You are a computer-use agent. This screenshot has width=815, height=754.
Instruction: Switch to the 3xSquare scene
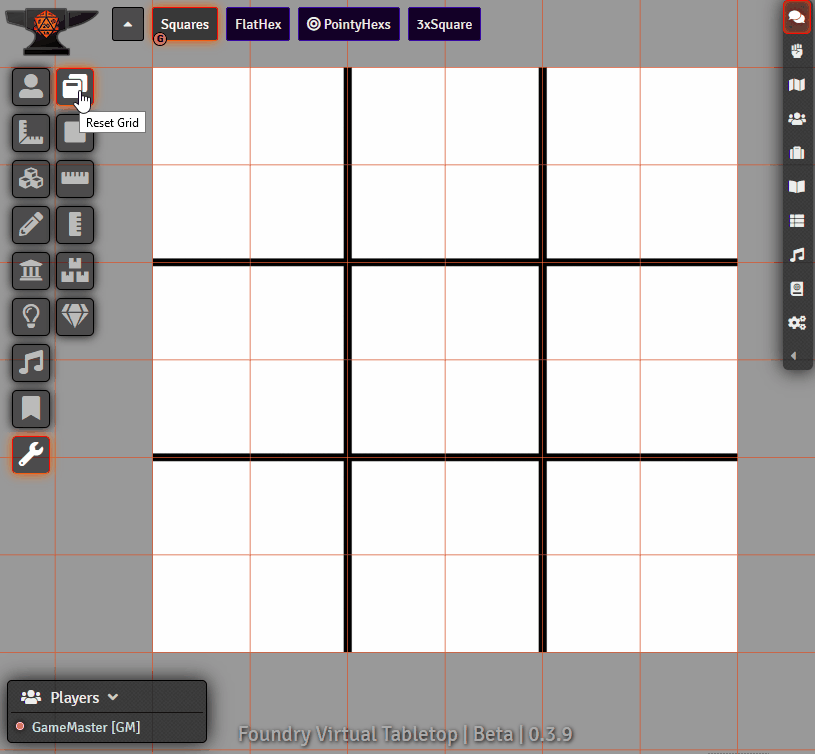pos(444,24)
